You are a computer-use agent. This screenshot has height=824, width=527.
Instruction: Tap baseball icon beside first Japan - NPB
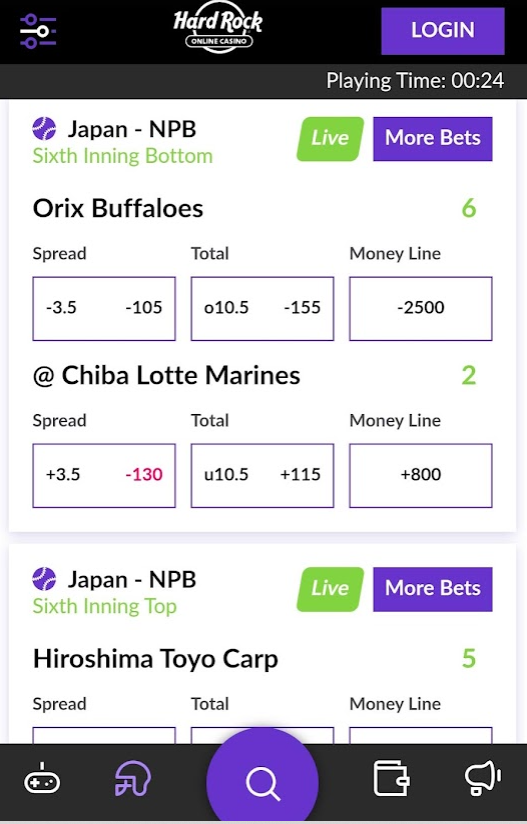[44, 129]
